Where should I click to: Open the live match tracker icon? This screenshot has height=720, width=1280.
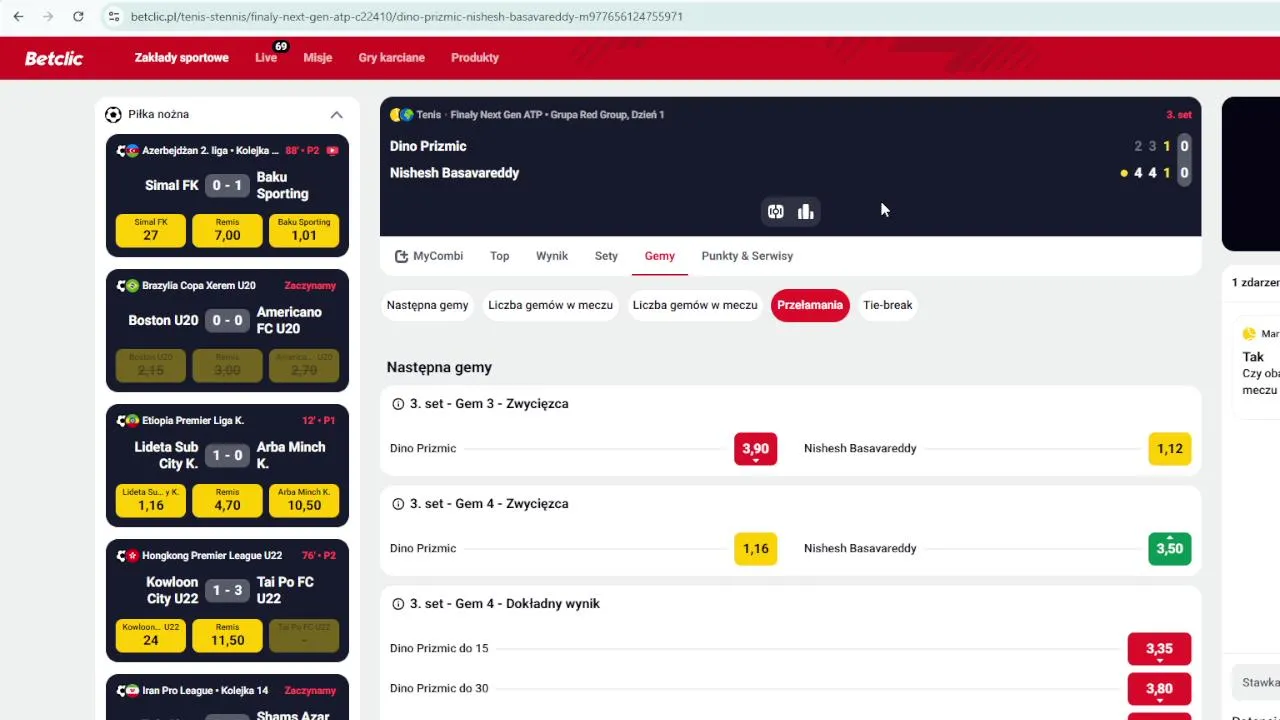point(775,211)
